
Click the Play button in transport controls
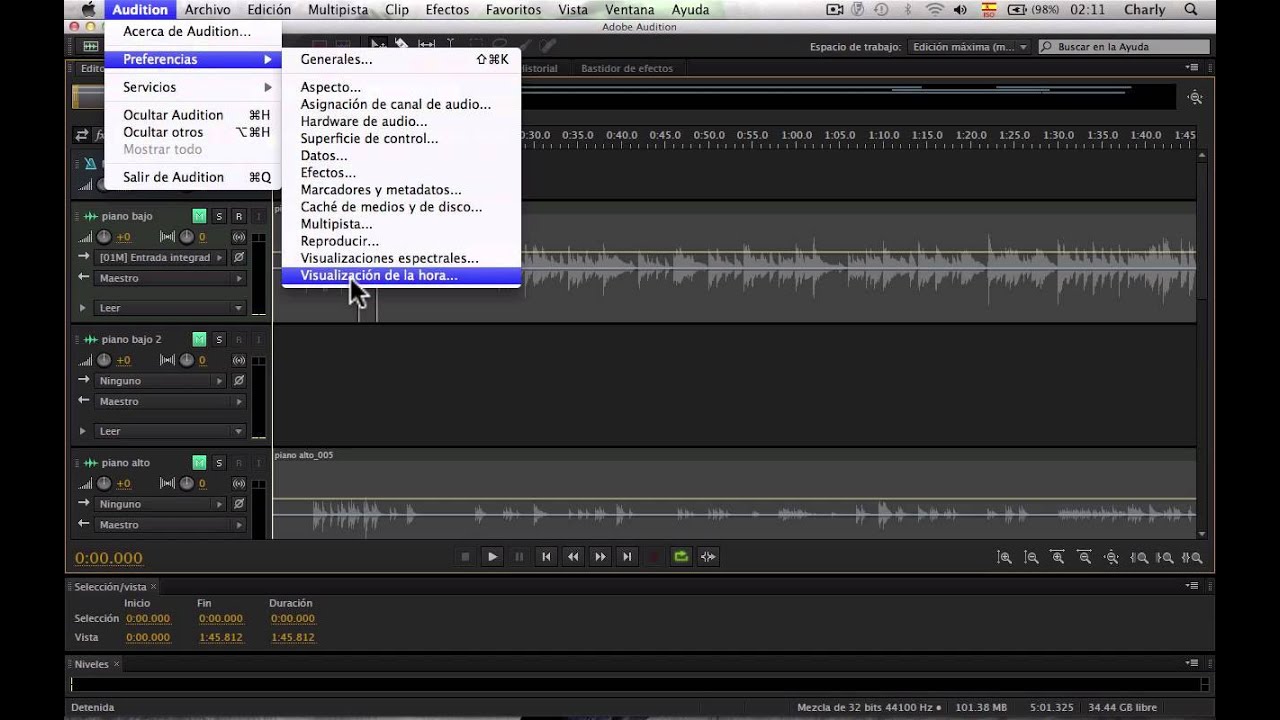[x=492, y=557]
